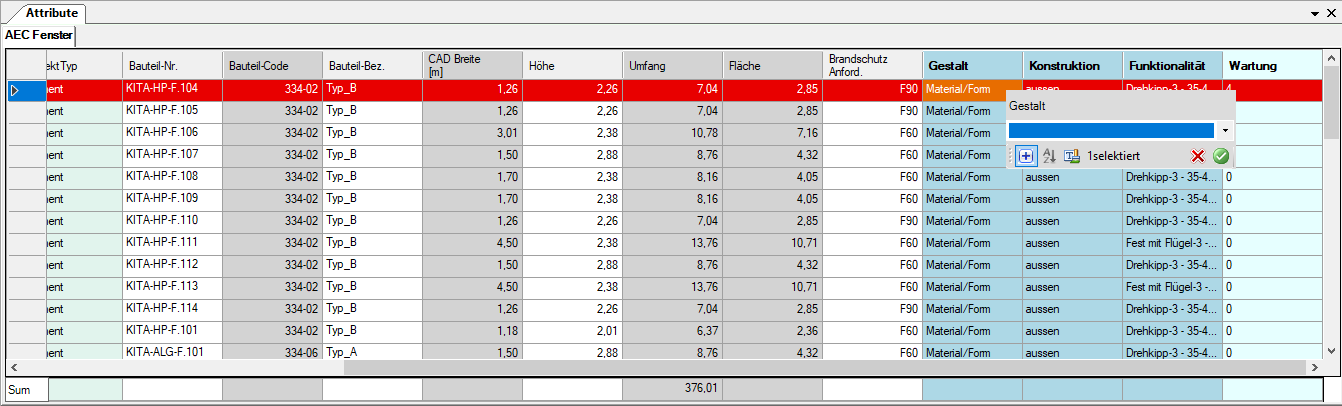Click the add (plus) icon in Gestalt popup
The width and height of the screenshot is (1342, 406).
coord(1026,156)
